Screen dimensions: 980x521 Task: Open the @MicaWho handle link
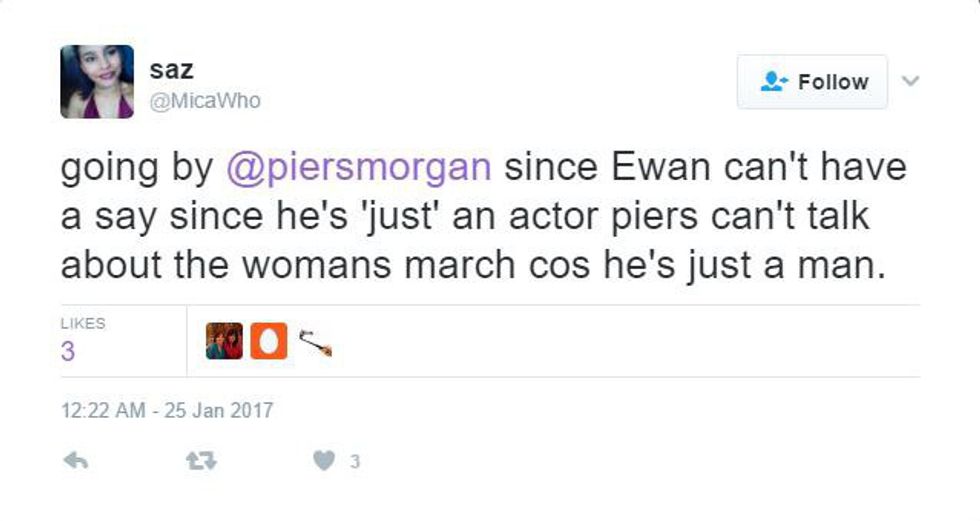pos(204,101)
